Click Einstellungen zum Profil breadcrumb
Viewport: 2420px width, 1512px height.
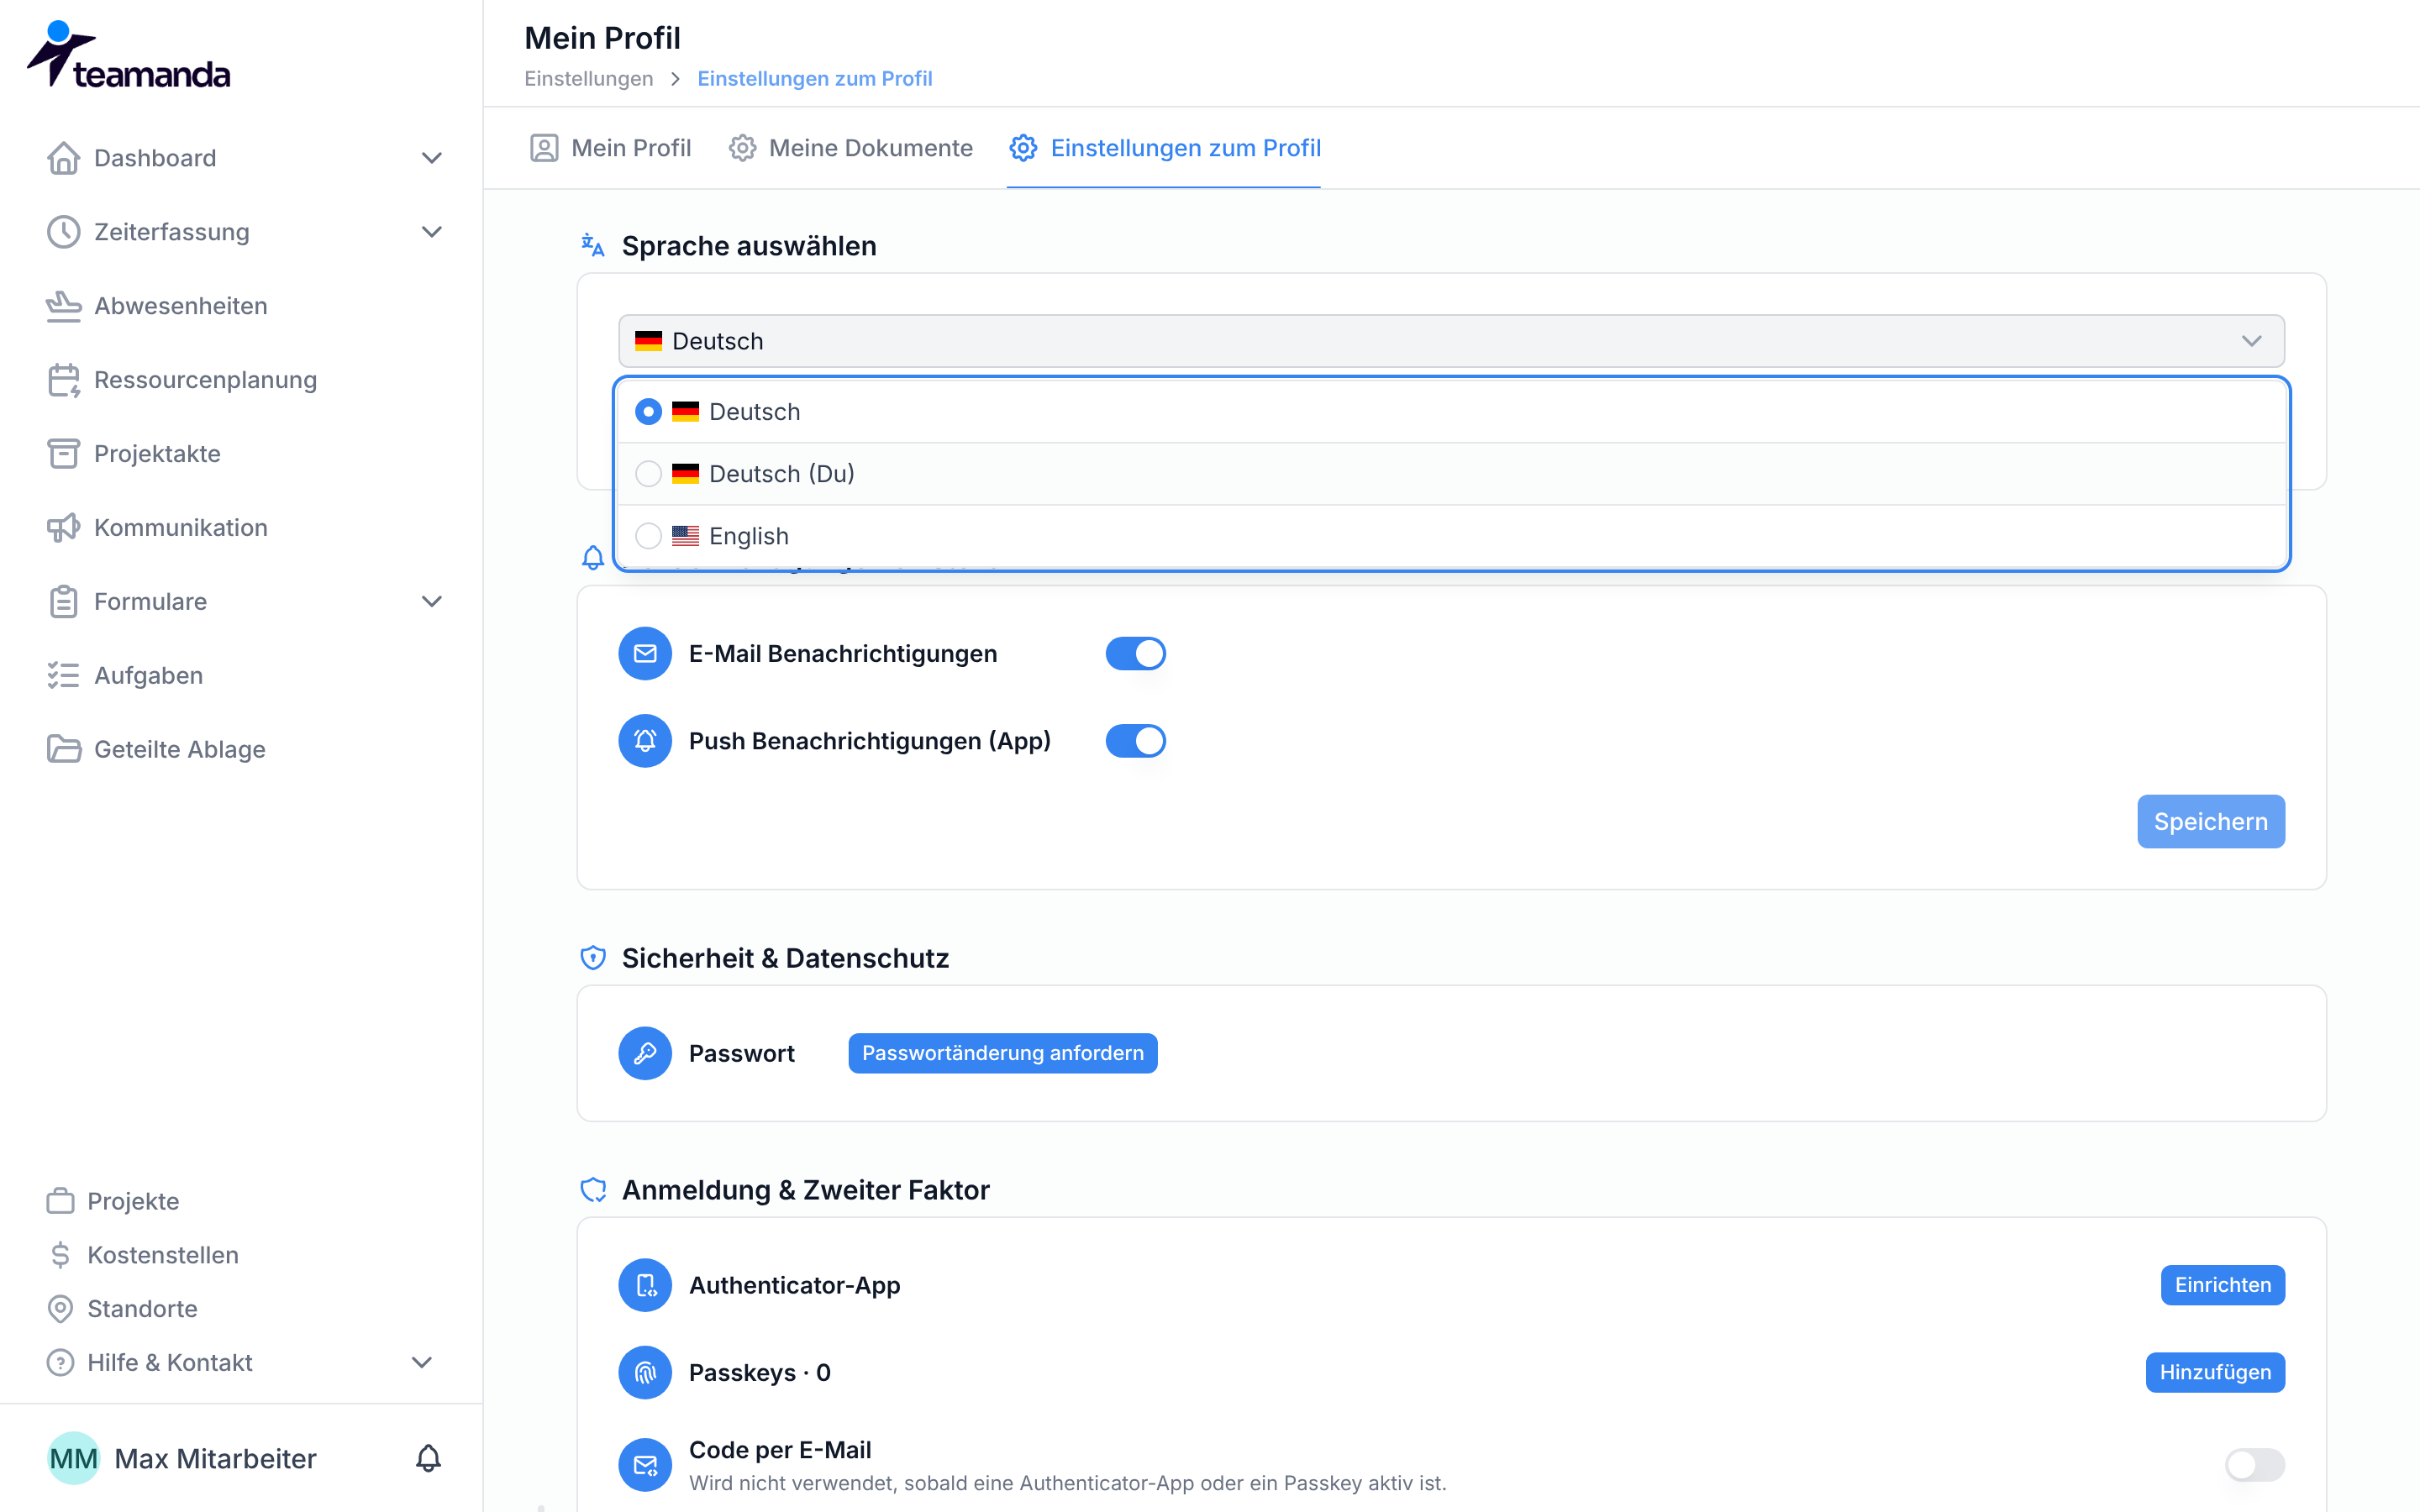tap(814, 78)
